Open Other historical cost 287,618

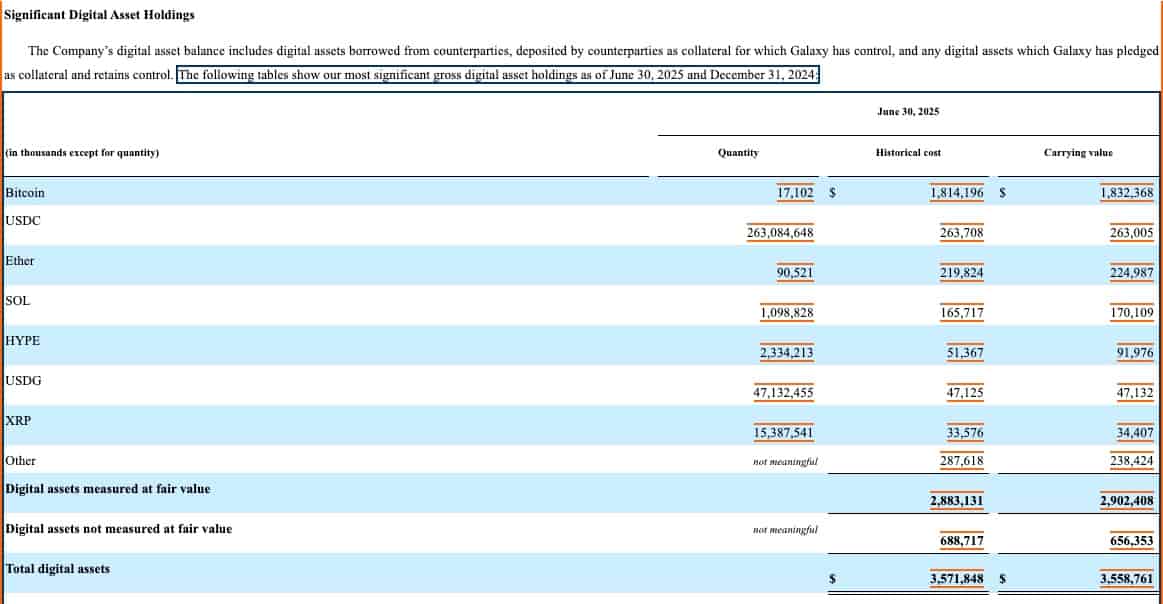click(x=961, y=461)
